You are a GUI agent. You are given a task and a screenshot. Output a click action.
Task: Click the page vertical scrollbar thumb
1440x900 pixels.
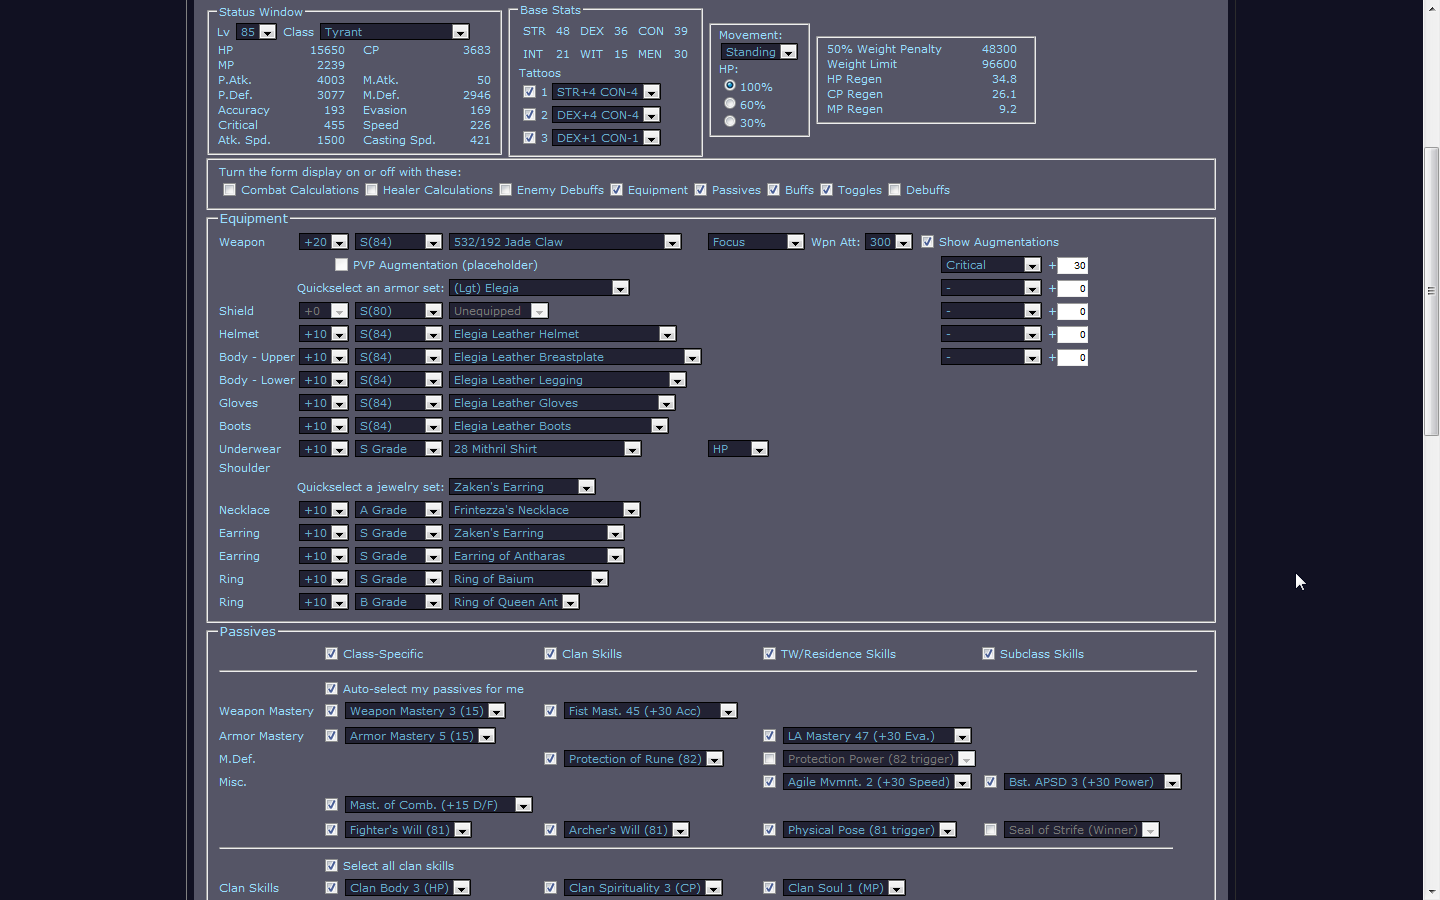click(1432, 291)
